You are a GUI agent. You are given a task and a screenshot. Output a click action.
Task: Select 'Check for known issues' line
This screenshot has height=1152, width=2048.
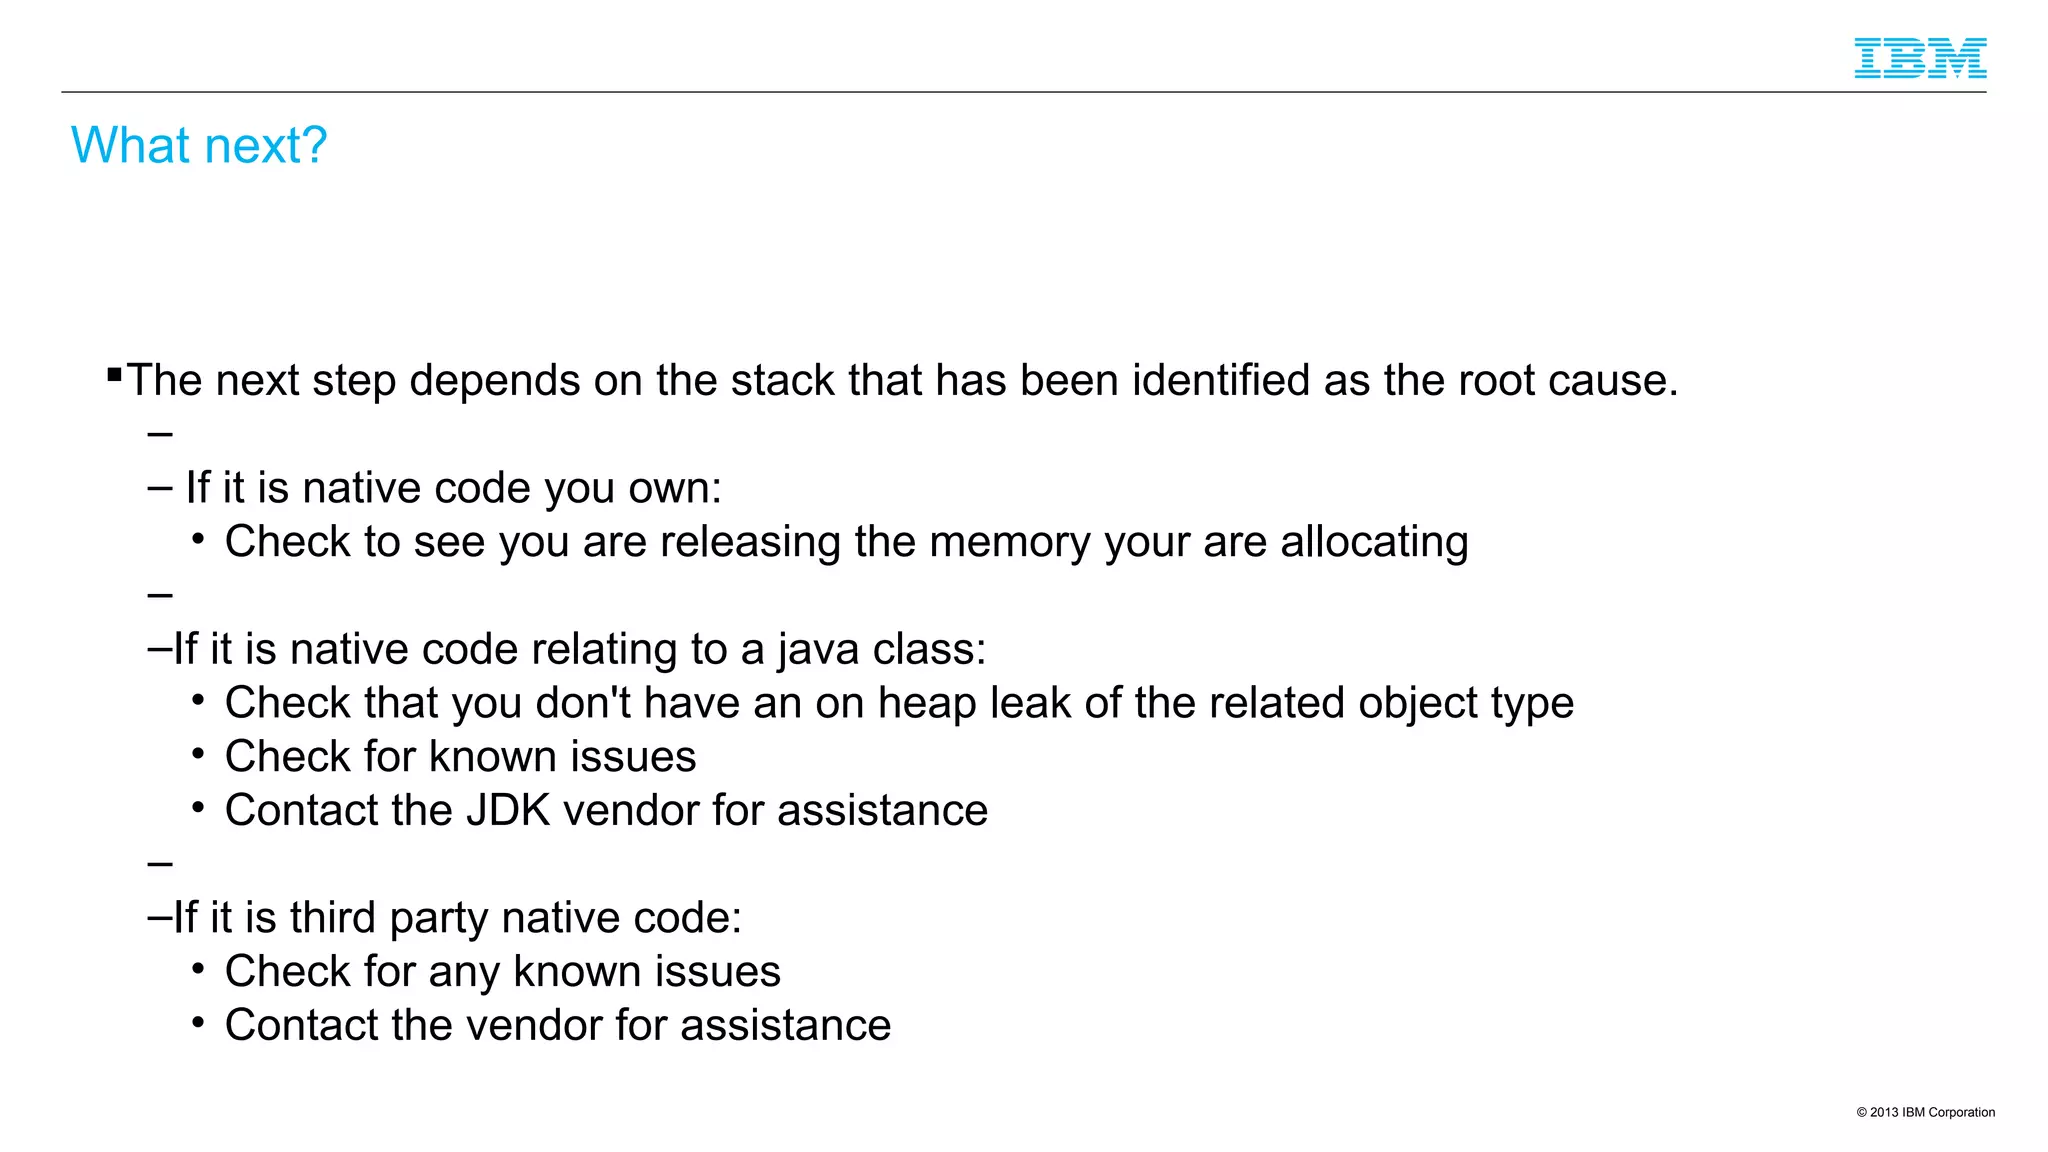pyautogui.click(x=460, y=756)
